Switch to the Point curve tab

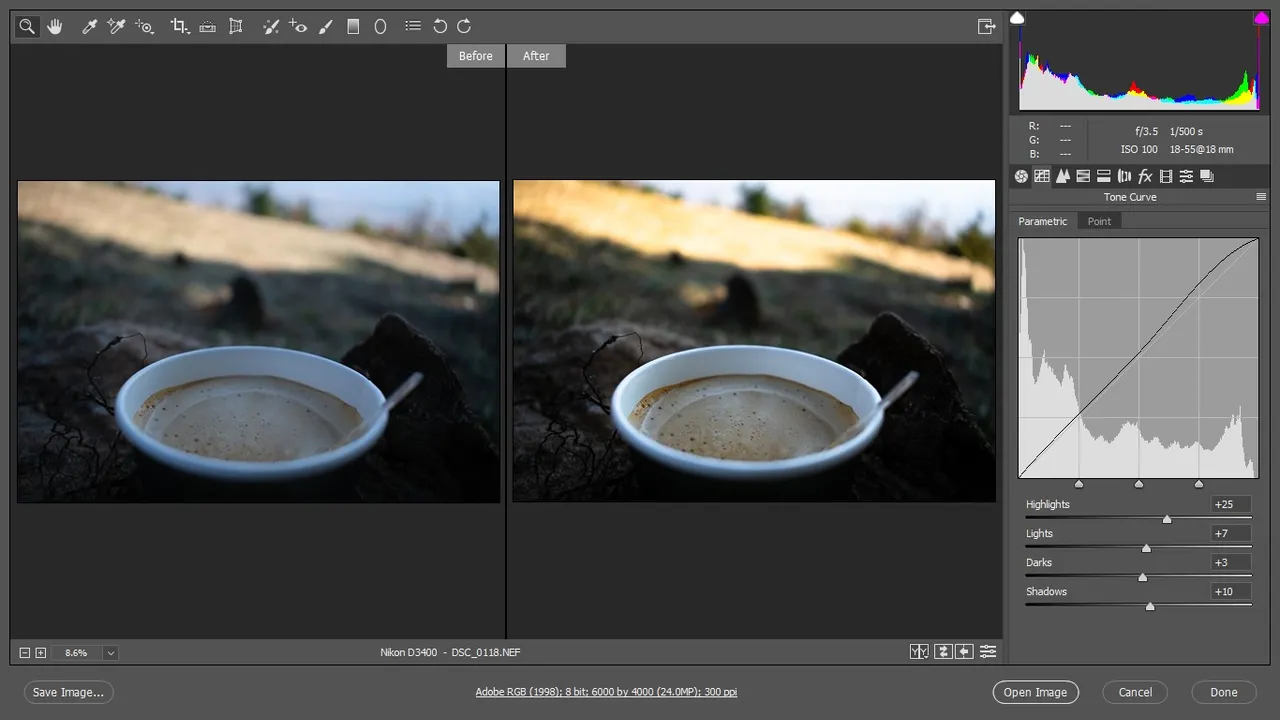pos(1099,221)
